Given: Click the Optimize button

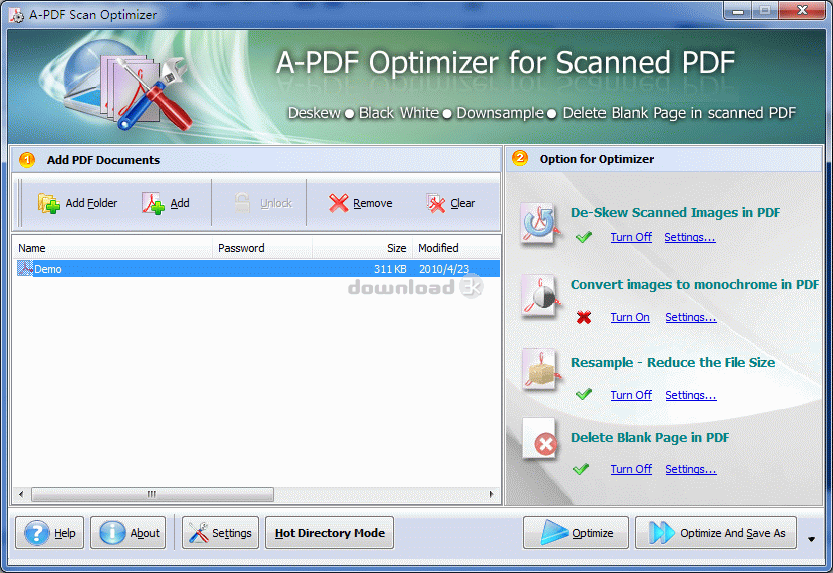Looking at the screenshot, I should click(x=576, y=533).
